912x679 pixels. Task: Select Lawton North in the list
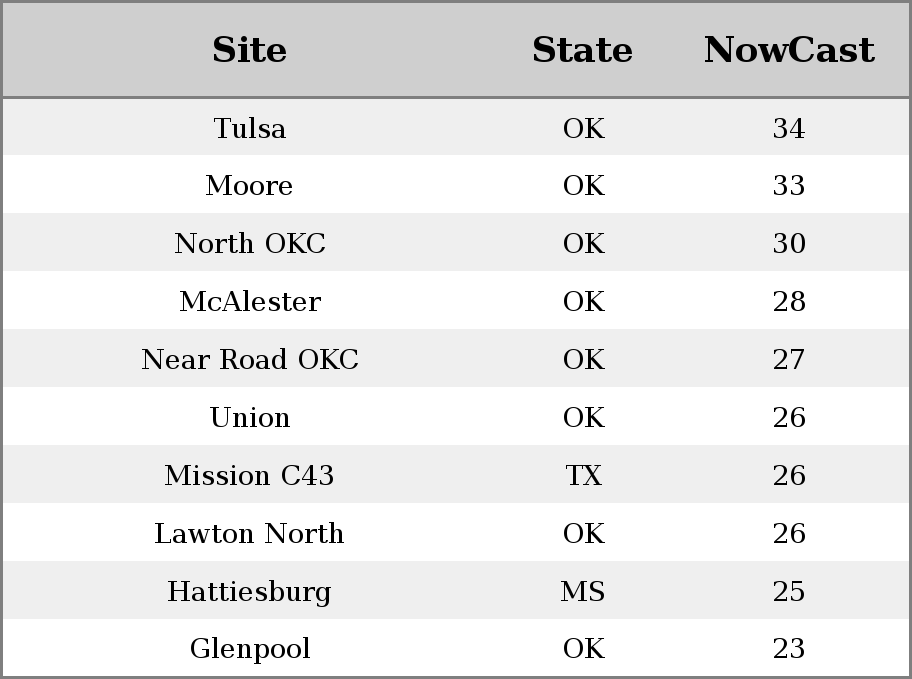tap(250, 533)
